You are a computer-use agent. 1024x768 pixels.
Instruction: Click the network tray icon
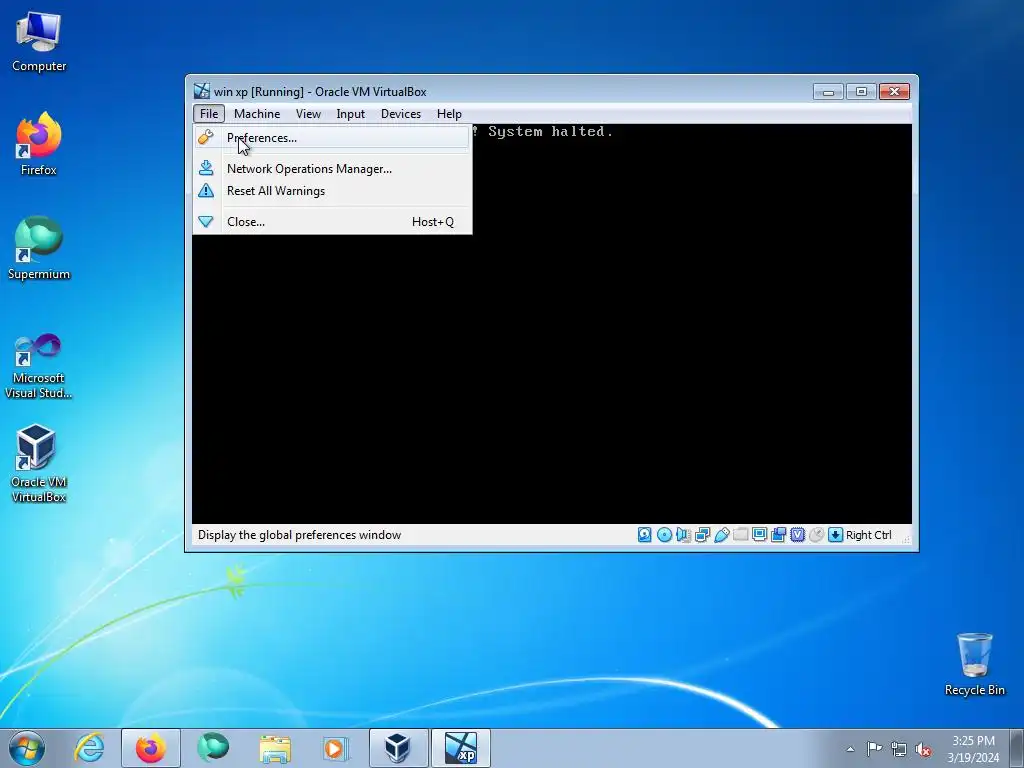899,749
